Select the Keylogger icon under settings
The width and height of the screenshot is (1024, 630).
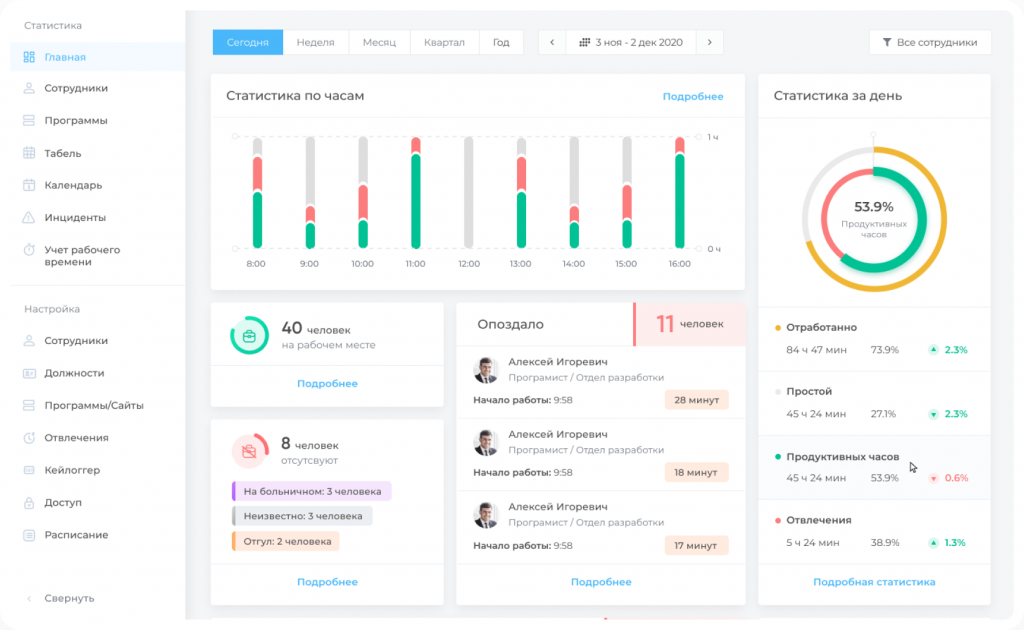[30, 470]
